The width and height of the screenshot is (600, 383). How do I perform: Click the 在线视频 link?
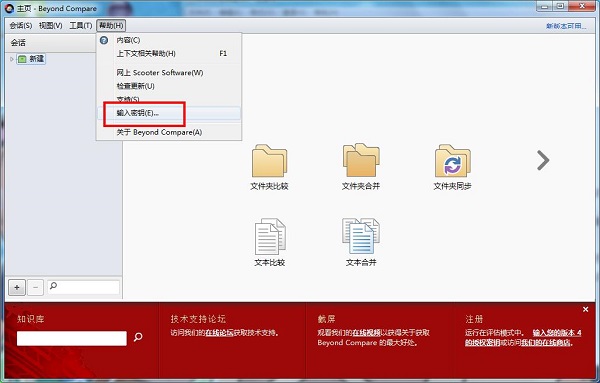367,333
